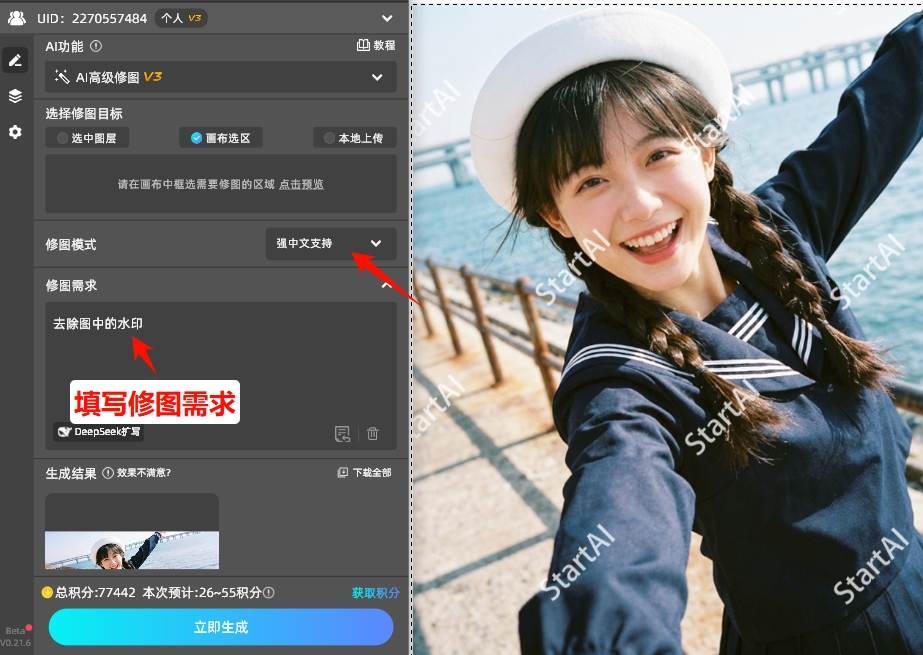Switch to the 个人 V3 account tab
Viewport: 923px width, 655px height.
pos(184,17)
